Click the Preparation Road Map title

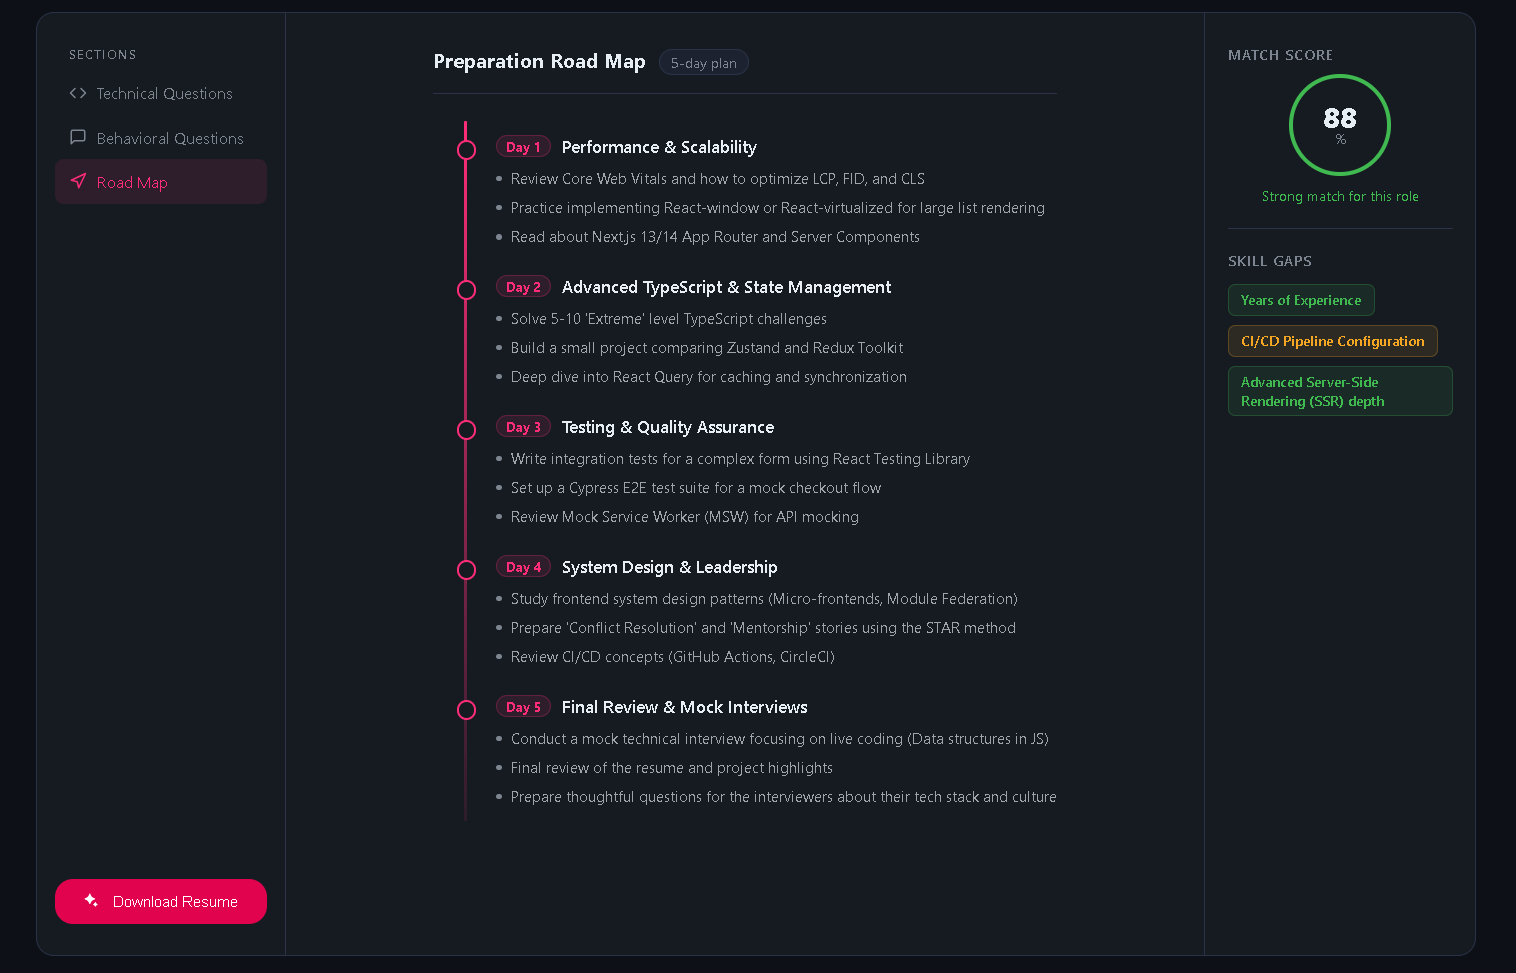coord(539,61)
